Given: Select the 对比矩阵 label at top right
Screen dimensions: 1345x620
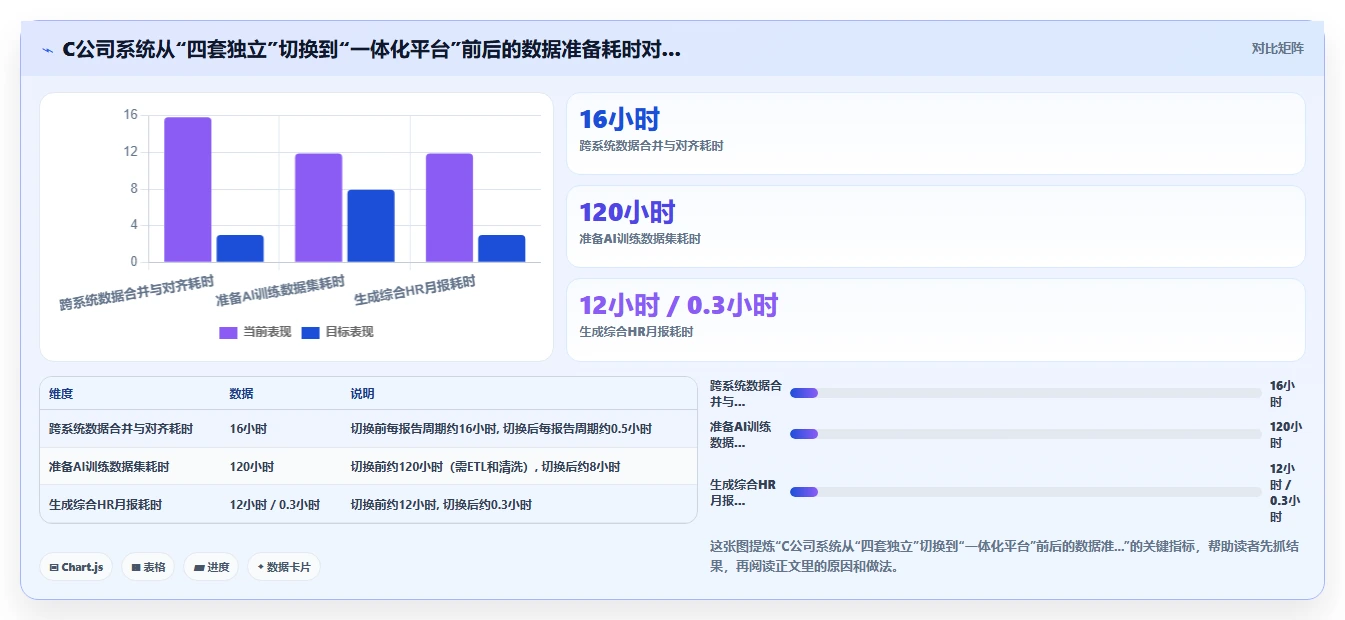Looking at the screenshot, I should [1277, 48].
